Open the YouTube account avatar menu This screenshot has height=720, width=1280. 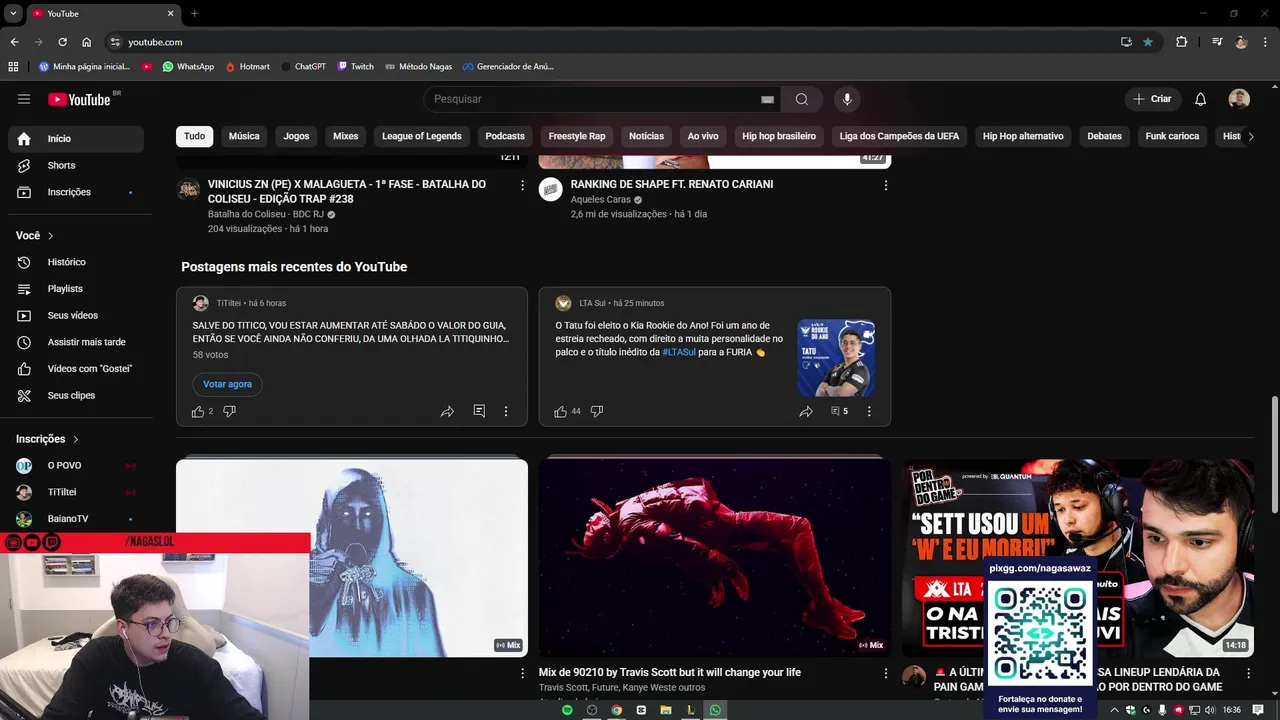1239,99
